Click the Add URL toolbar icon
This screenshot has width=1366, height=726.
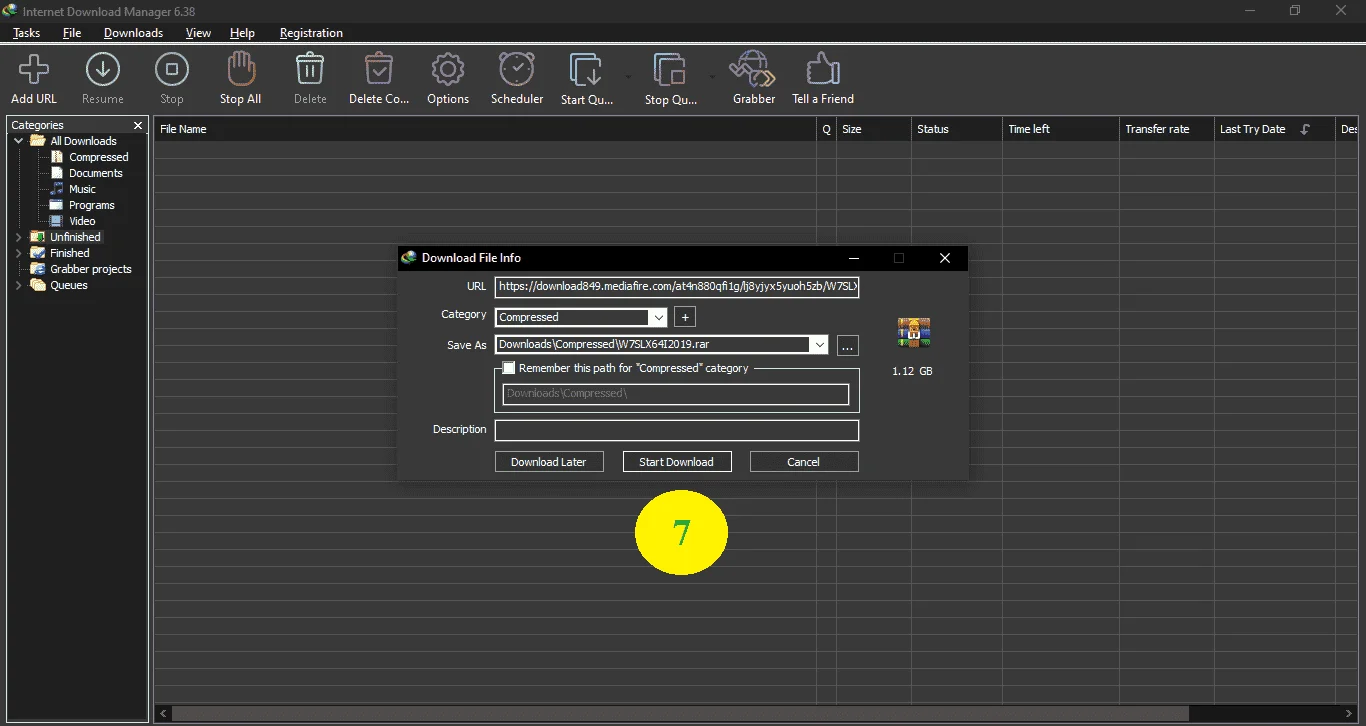(x=34, y=69)
